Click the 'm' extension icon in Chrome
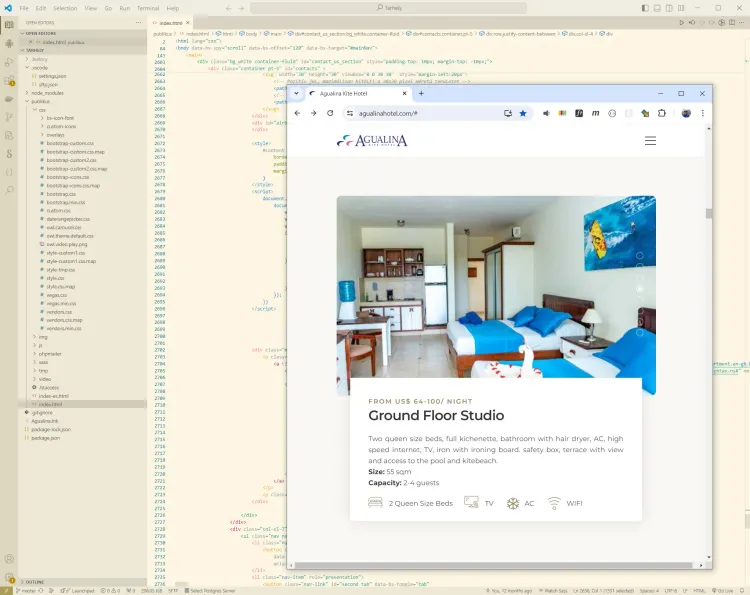750x595 pixels. (596, 113)
